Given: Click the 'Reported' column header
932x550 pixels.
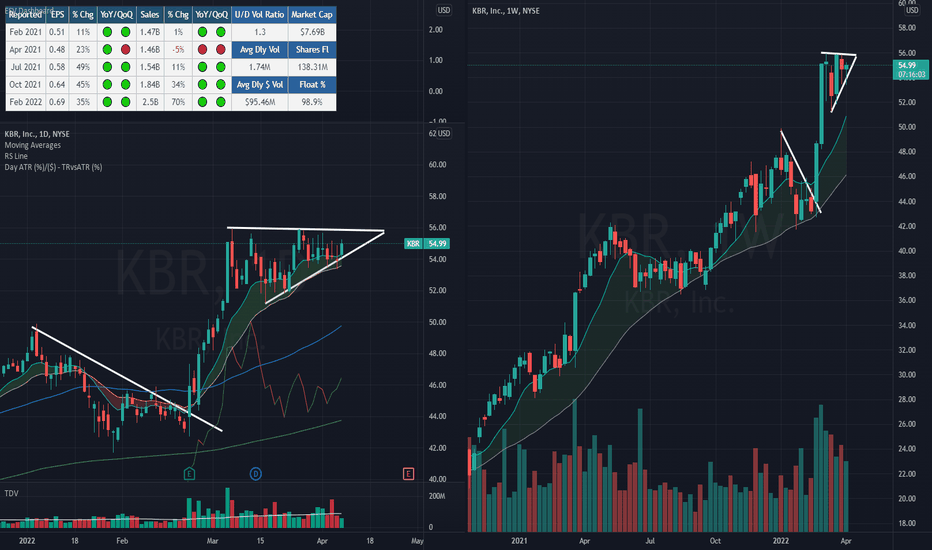Looking at the screenshot, I should click(x=26, y=15).
